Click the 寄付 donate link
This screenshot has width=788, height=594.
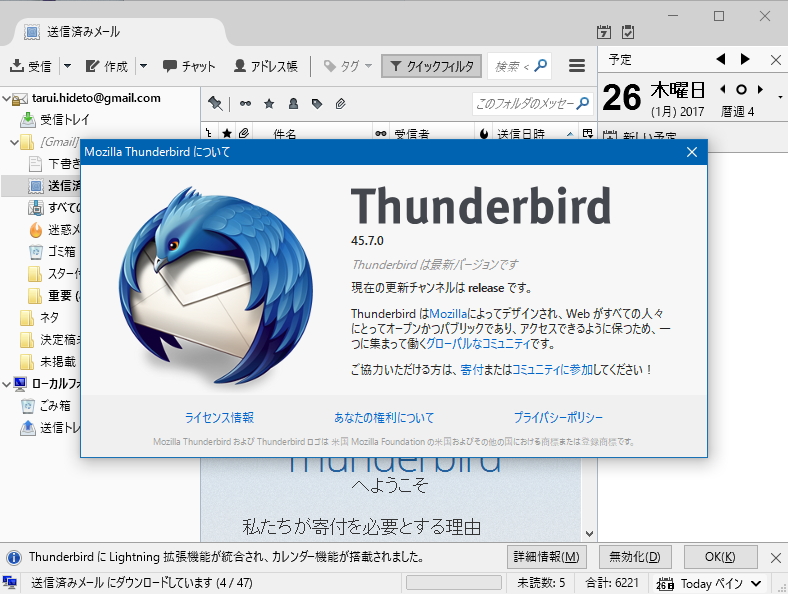pyautogui.click(x=471, y=370)
